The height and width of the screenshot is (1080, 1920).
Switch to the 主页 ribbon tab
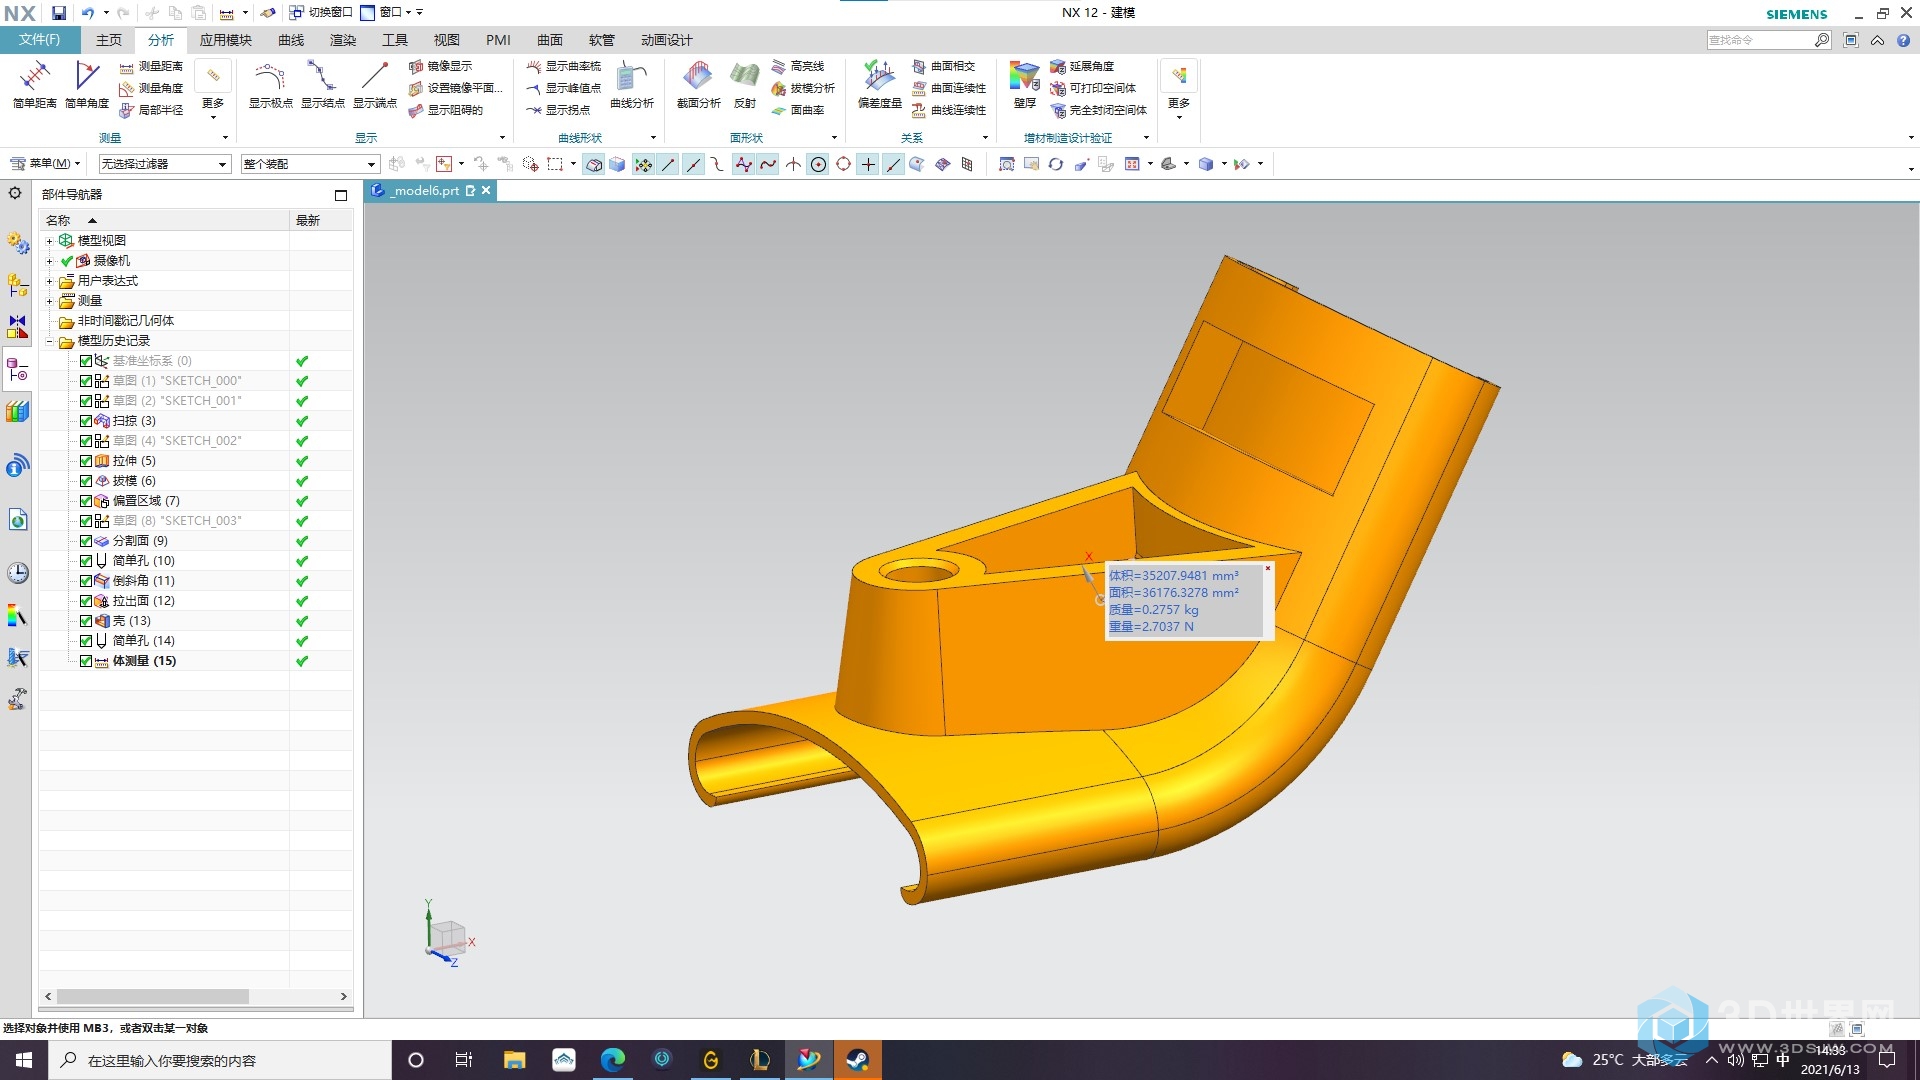pyautogui.click(x=109, y=40)
